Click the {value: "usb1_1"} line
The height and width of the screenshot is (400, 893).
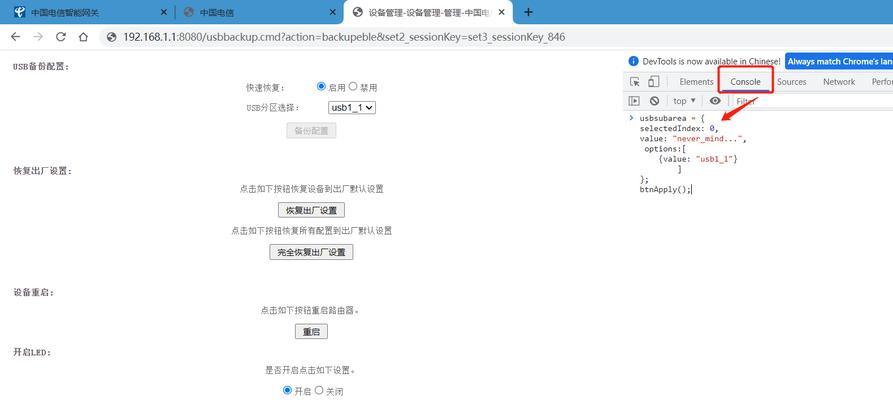pos(698,159)
